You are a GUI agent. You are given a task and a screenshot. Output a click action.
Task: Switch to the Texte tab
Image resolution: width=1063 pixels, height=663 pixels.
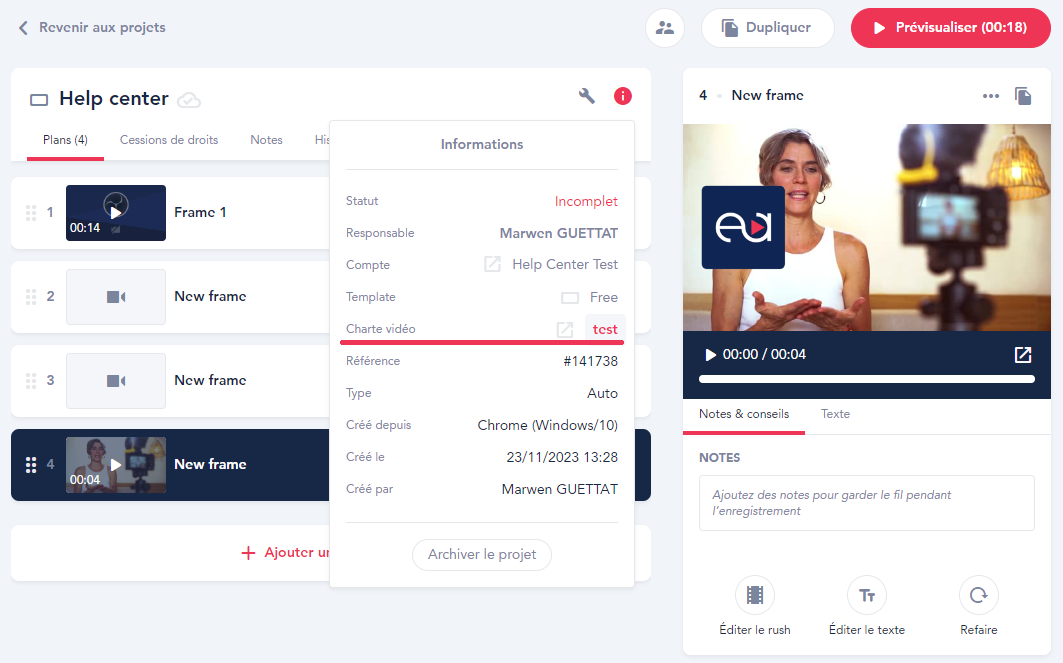click(x=835, y=414)
